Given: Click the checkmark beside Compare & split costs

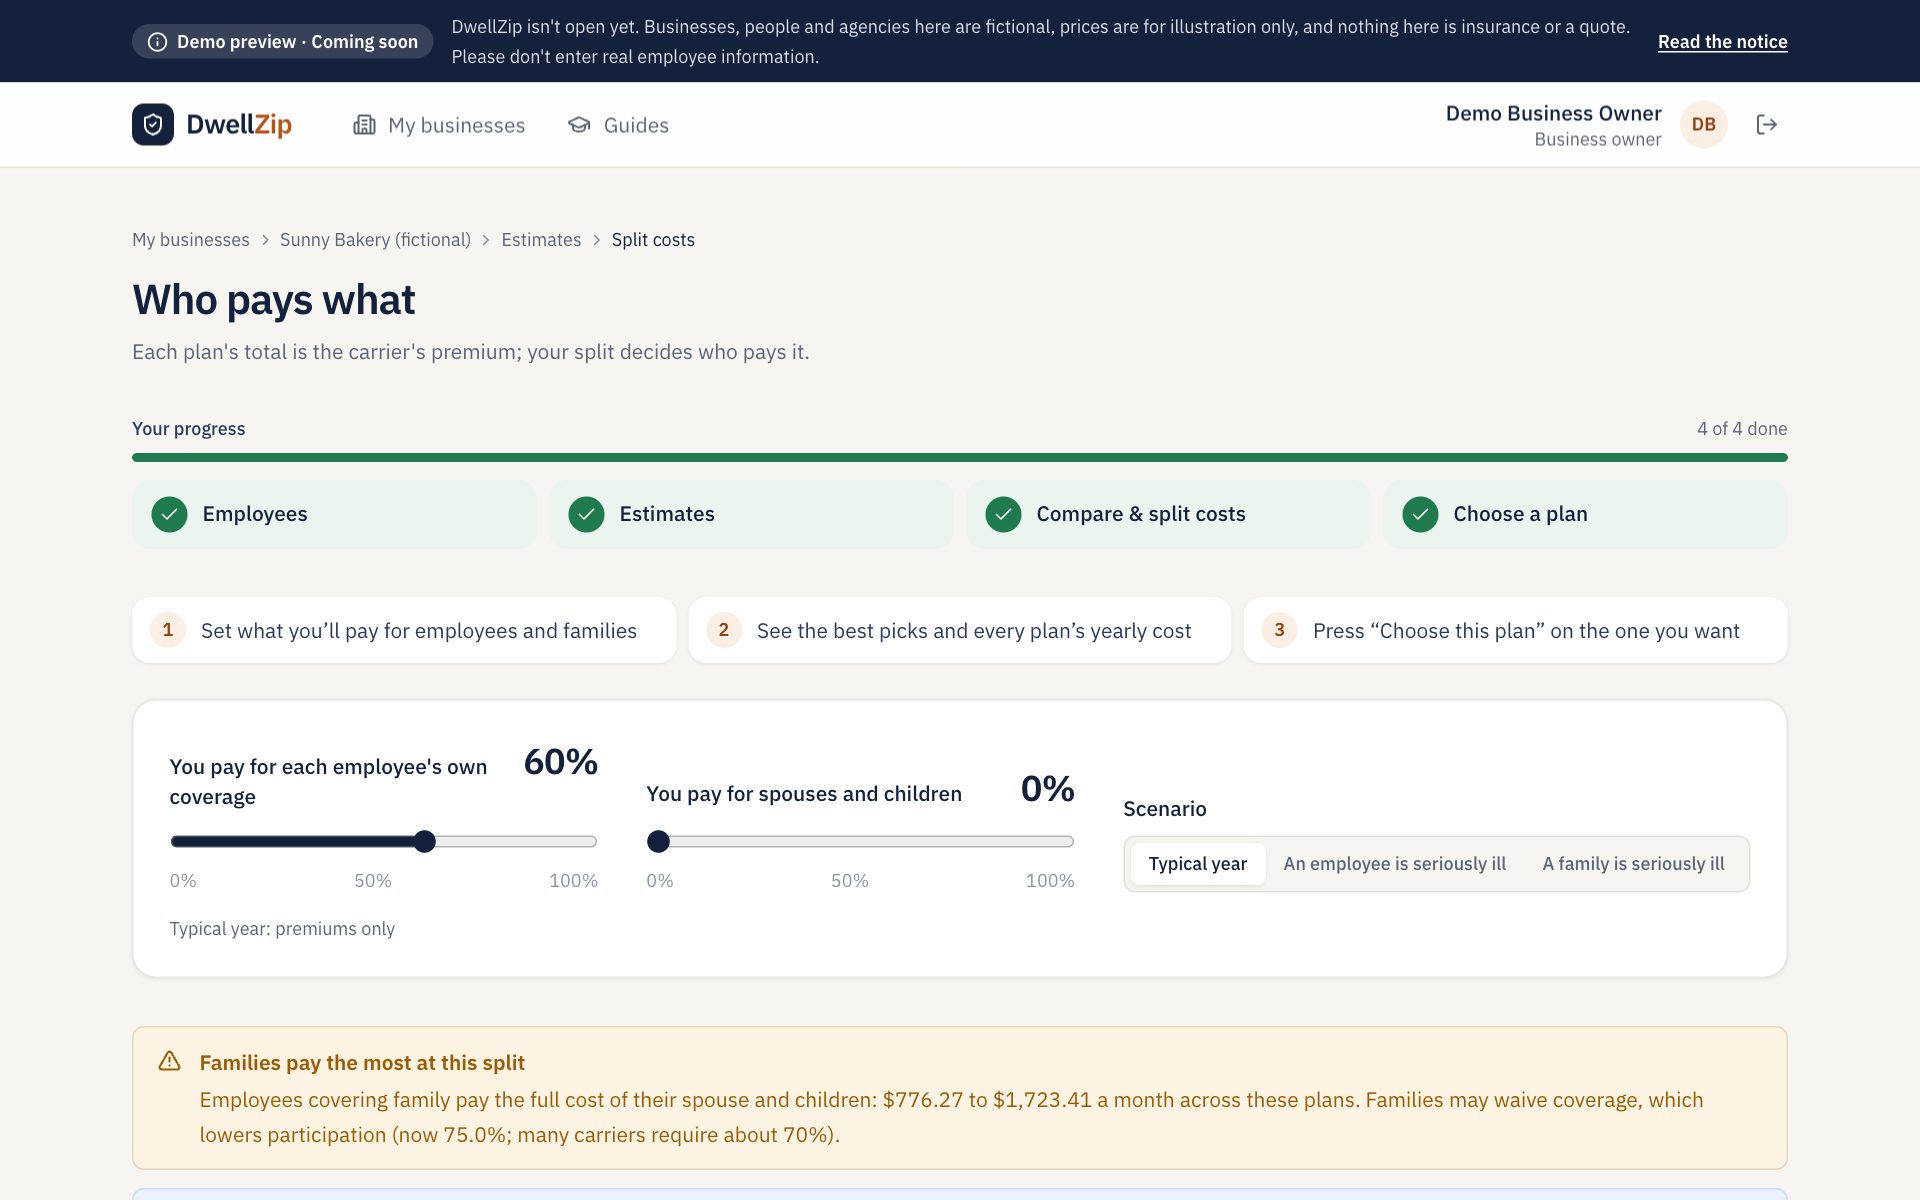Looking at the screenshot, I should click(x=1003, y=514).
